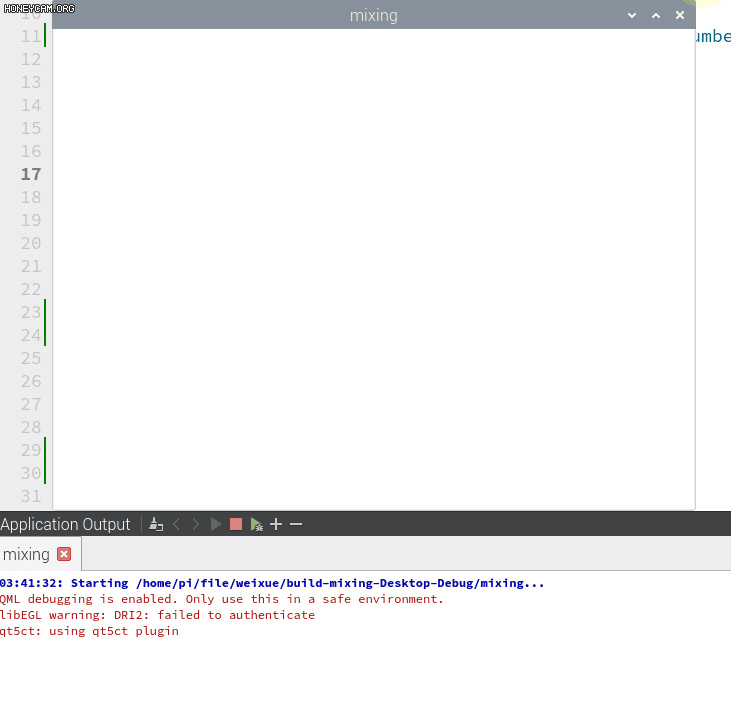Close the mixing application window
The height and width of the screenshot is (728, 731).
coord(680,15)
